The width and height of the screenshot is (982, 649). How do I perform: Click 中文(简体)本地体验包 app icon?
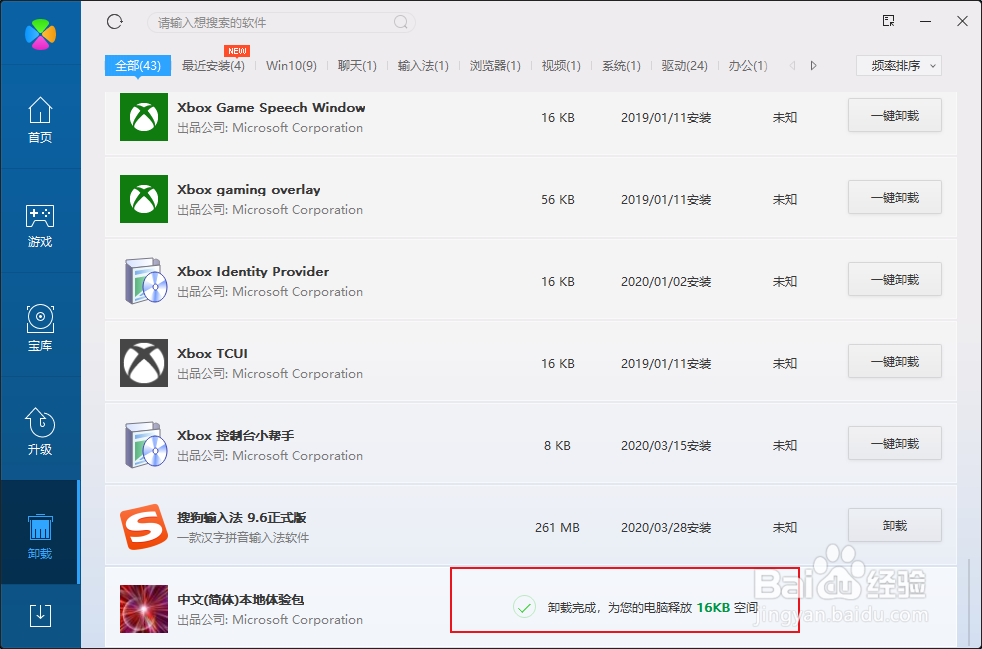[x=144, y=609]
